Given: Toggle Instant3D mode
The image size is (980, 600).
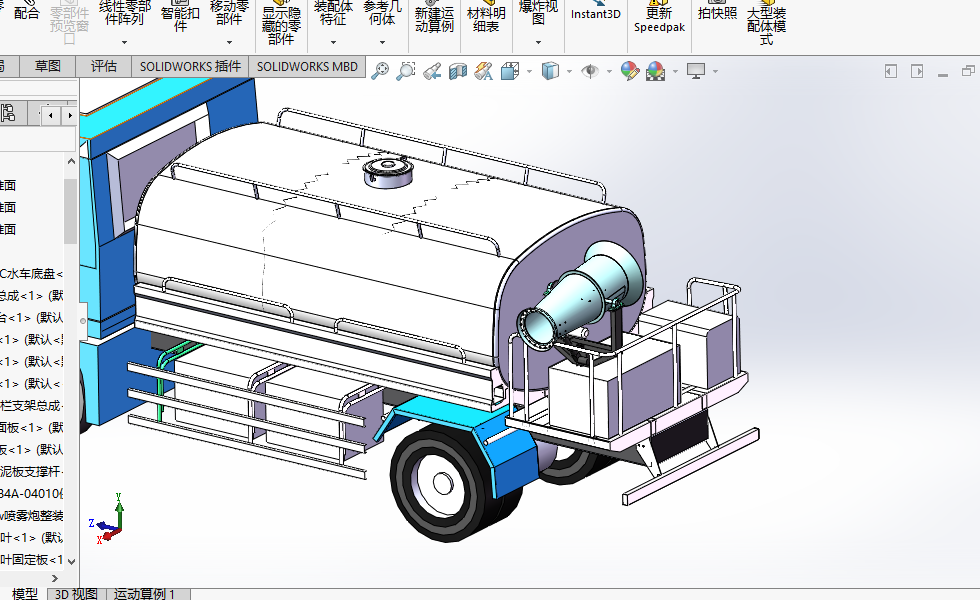Looking at the screenshot, I should (595, 15).
